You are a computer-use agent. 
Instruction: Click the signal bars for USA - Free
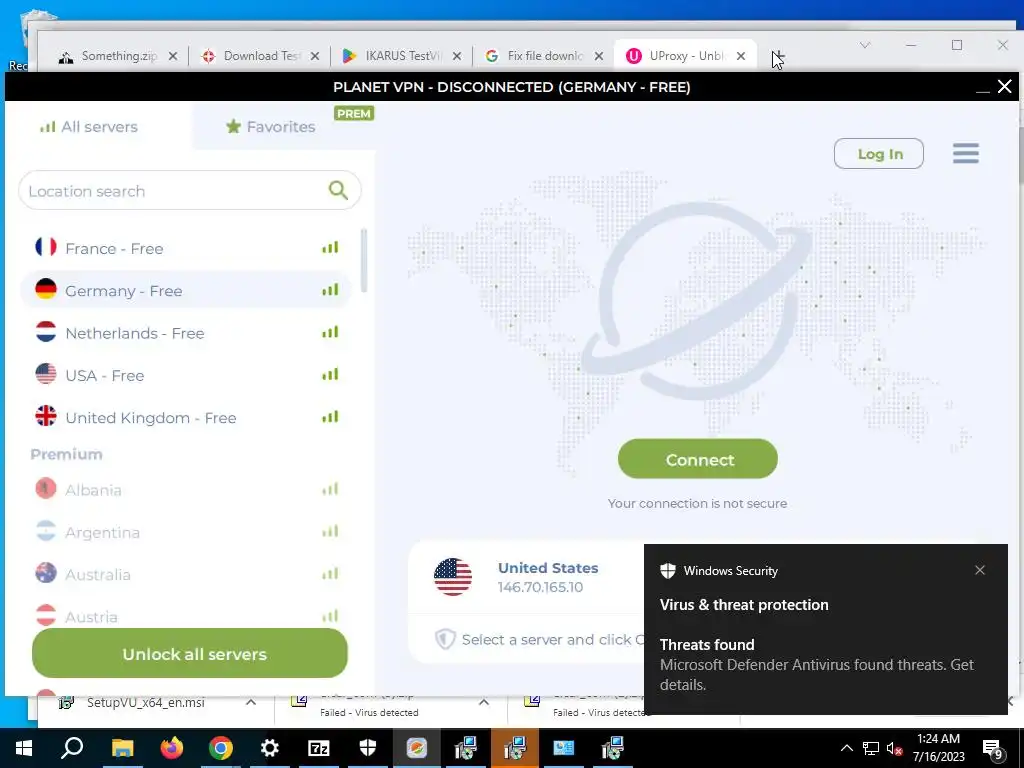330,374
